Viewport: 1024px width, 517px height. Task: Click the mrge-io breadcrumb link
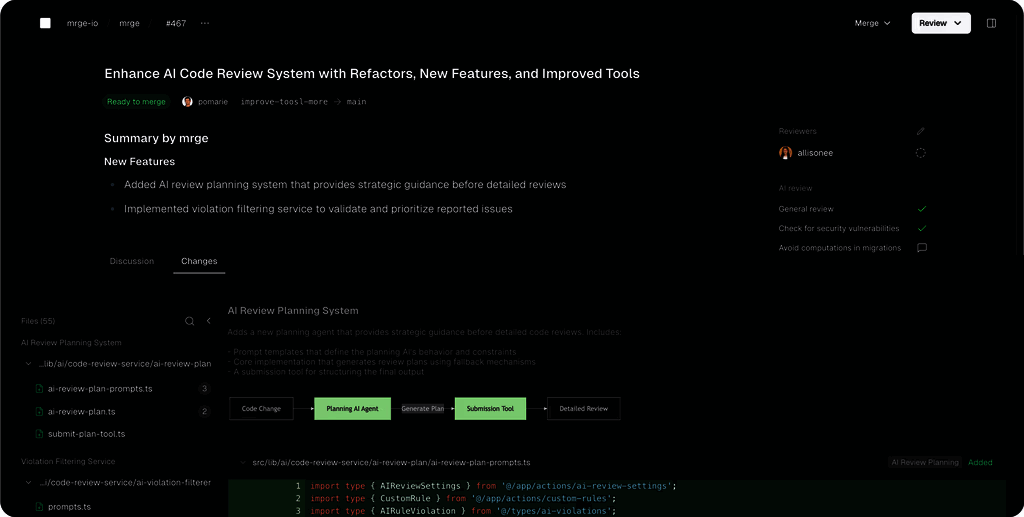[82, 23]
